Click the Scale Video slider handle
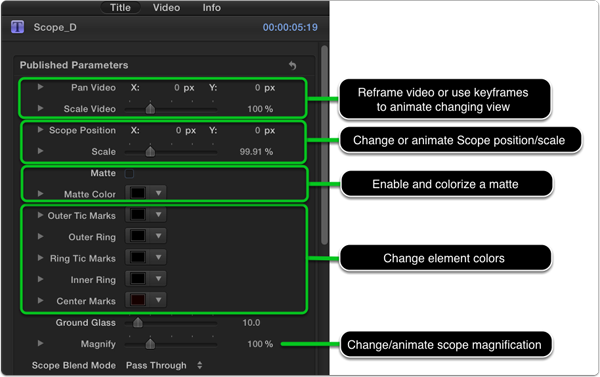 click(x=150, y=109)
